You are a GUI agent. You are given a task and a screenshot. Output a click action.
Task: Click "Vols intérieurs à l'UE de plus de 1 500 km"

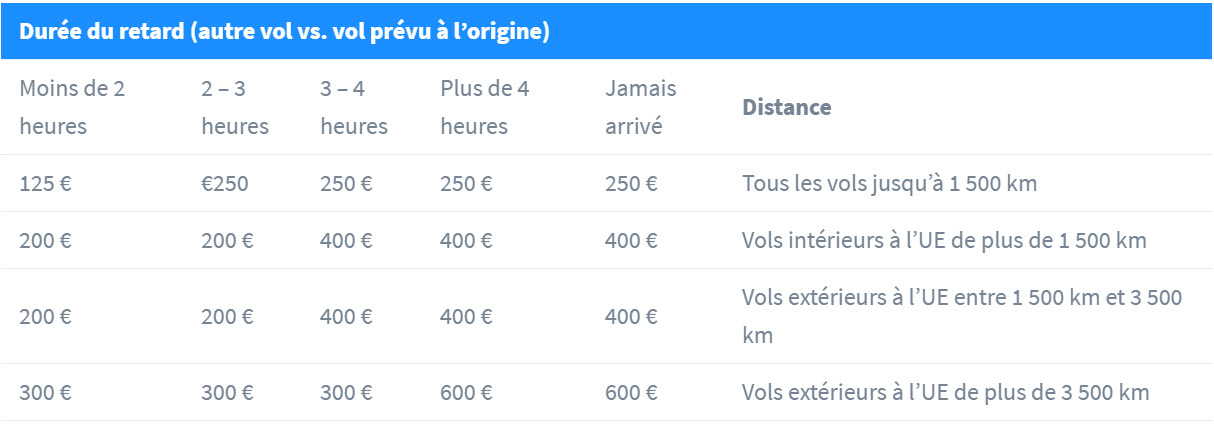(944, 241)
